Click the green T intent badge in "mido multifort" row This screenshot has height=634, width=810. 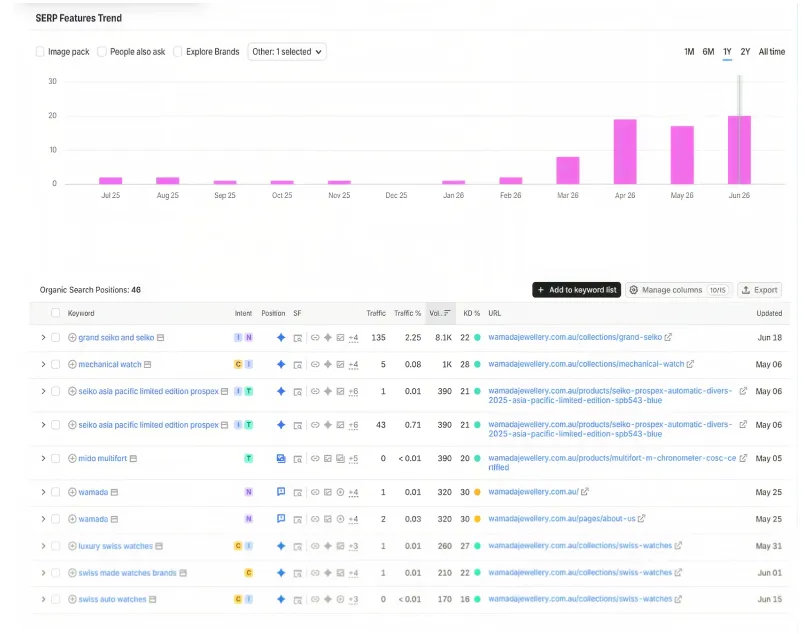click(x=248, y=458)
